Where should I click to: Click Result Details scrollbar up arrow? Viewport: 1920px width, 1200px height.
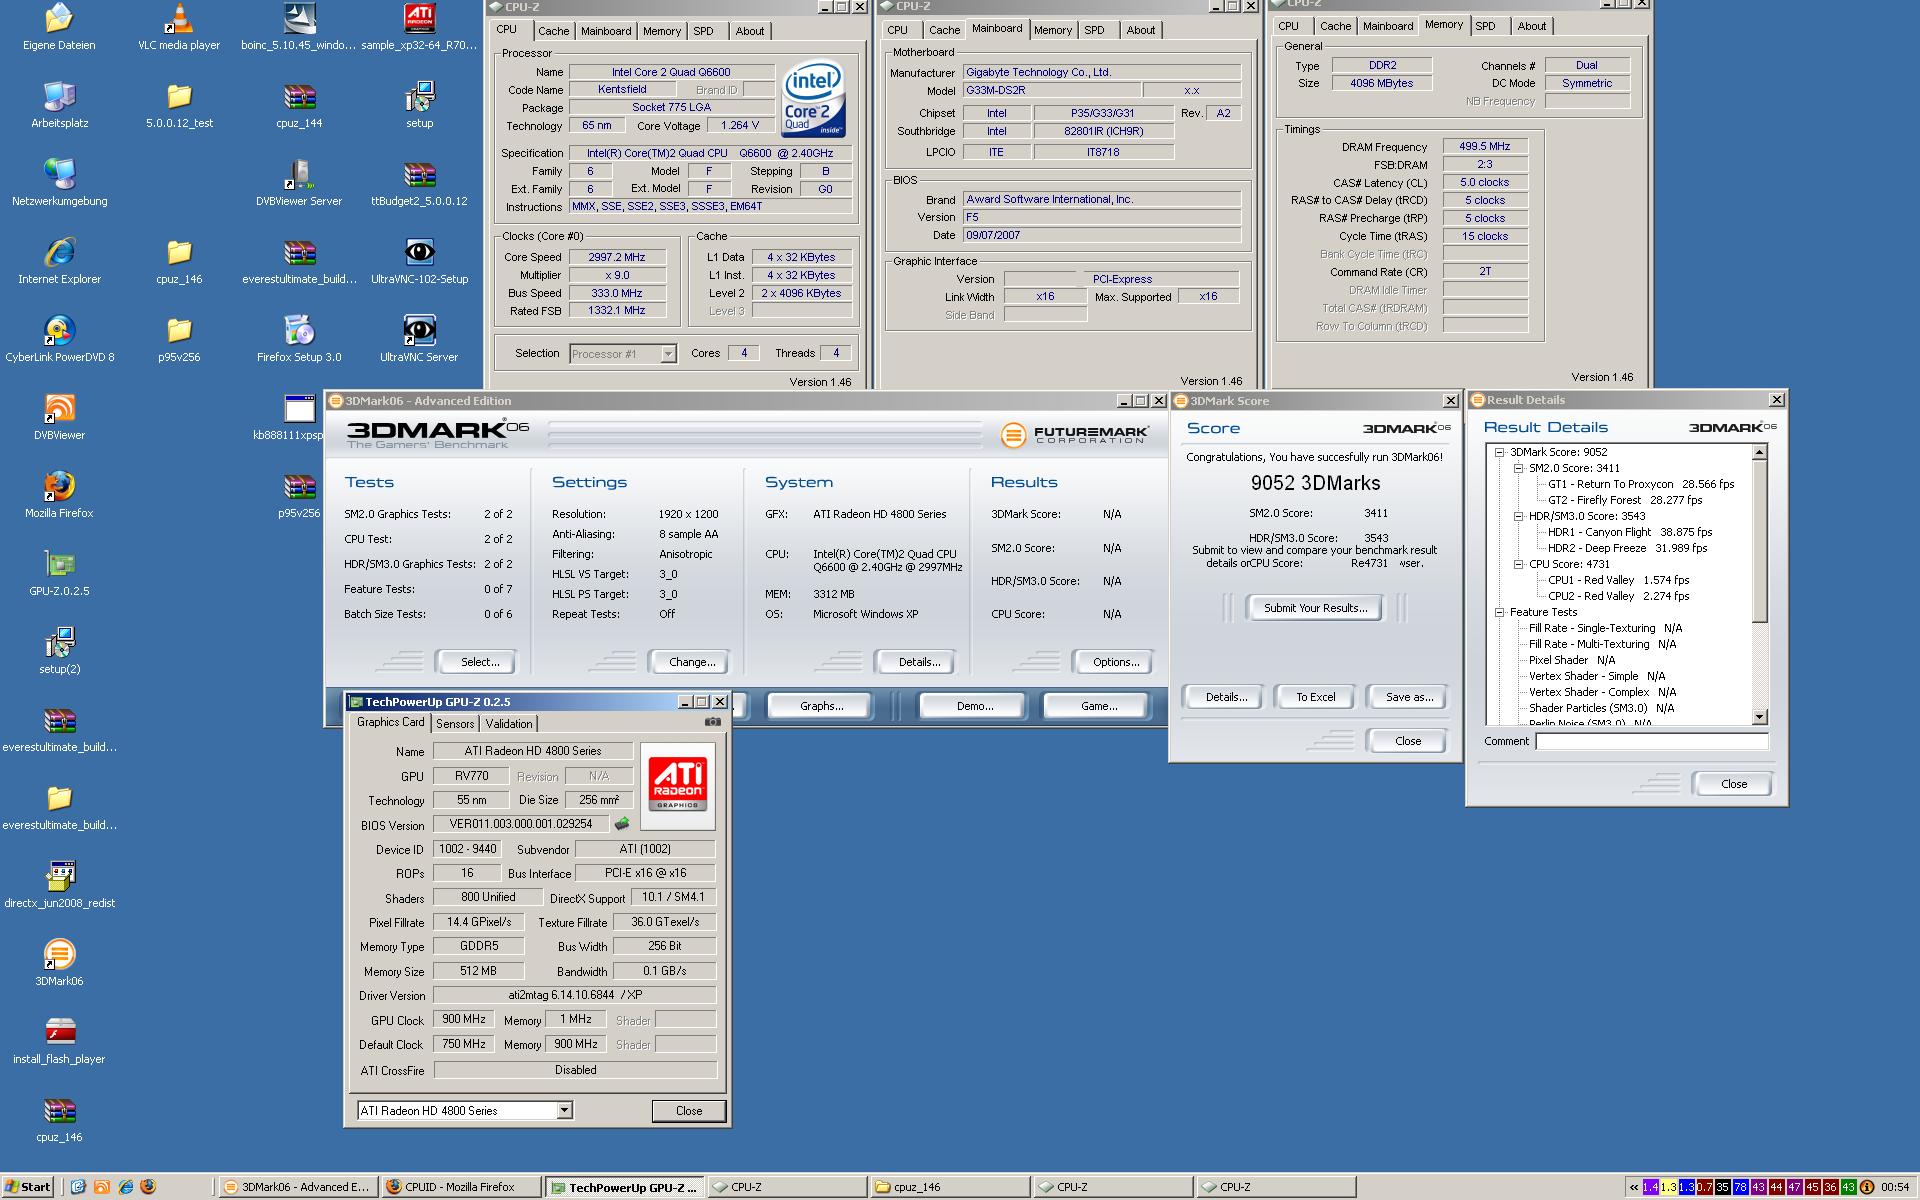1760,453
